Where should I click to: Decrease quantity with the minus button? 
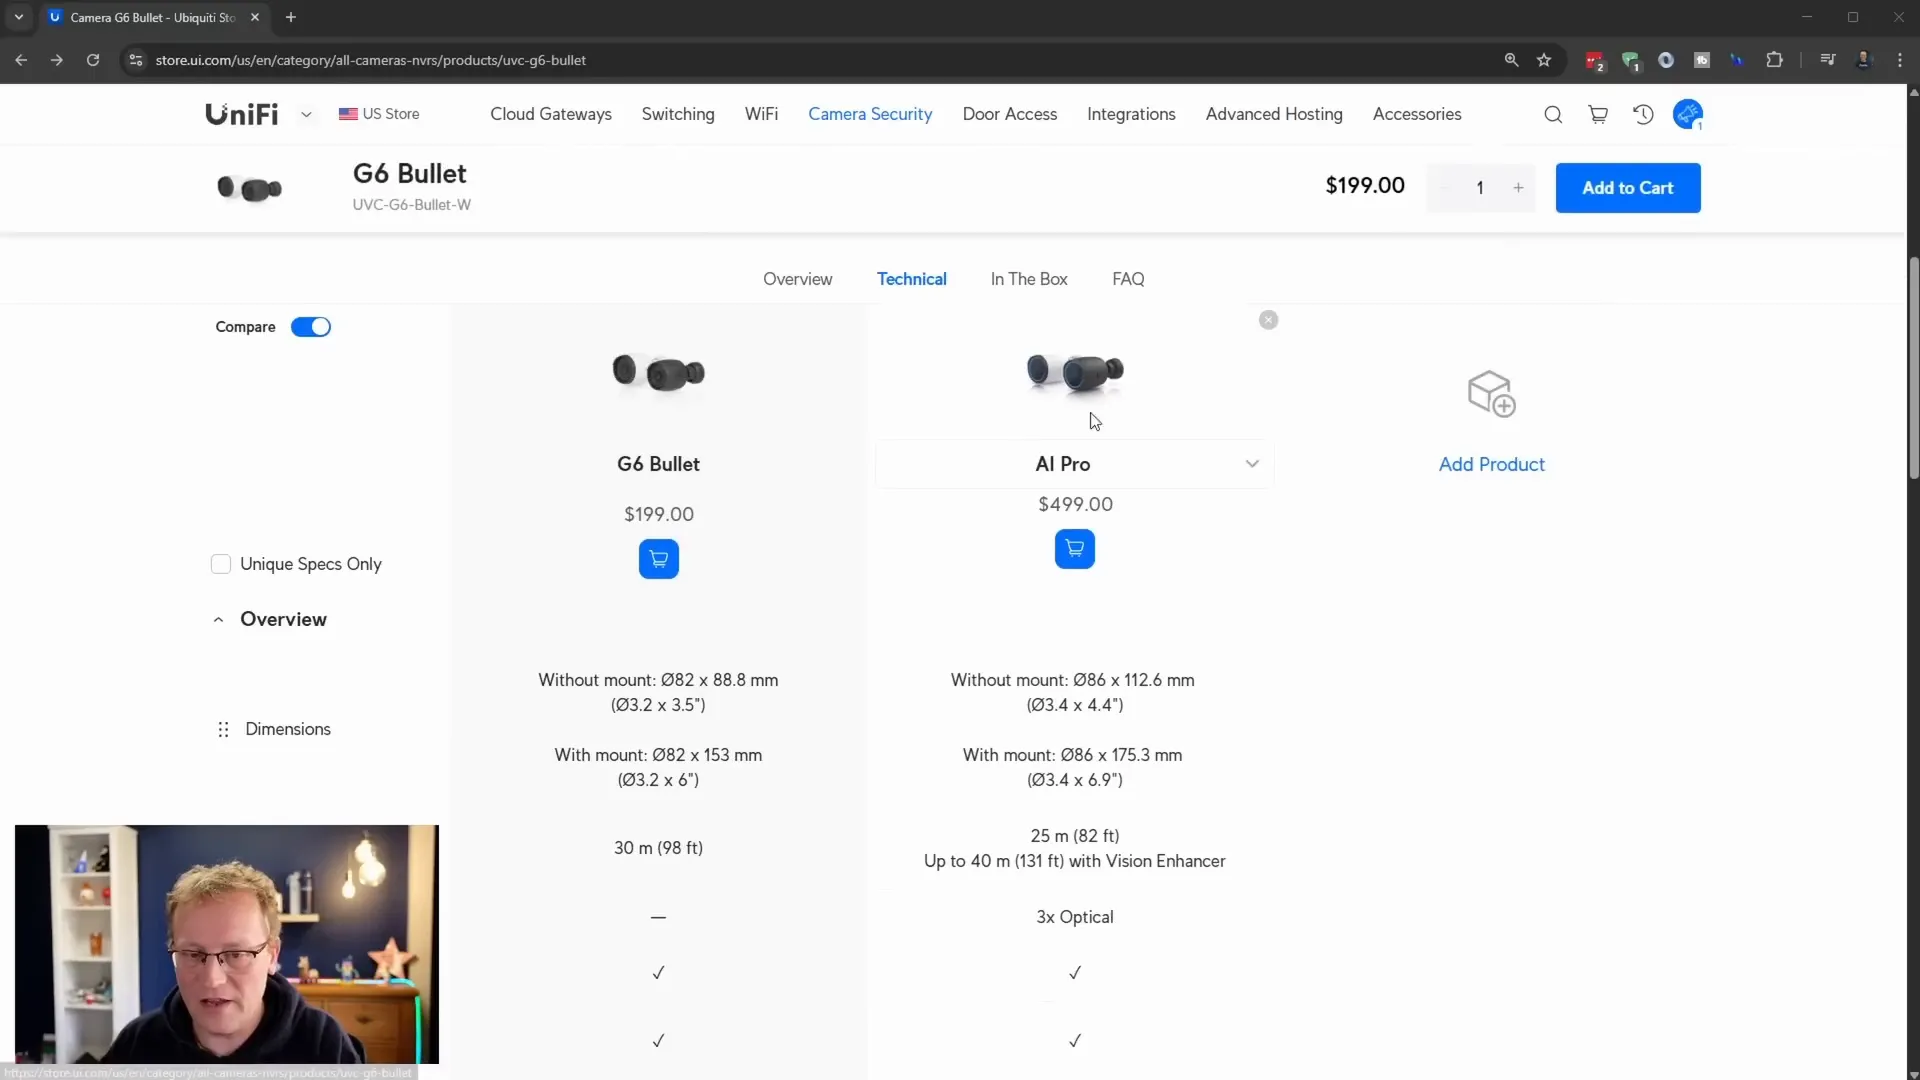coord(1444,188)
